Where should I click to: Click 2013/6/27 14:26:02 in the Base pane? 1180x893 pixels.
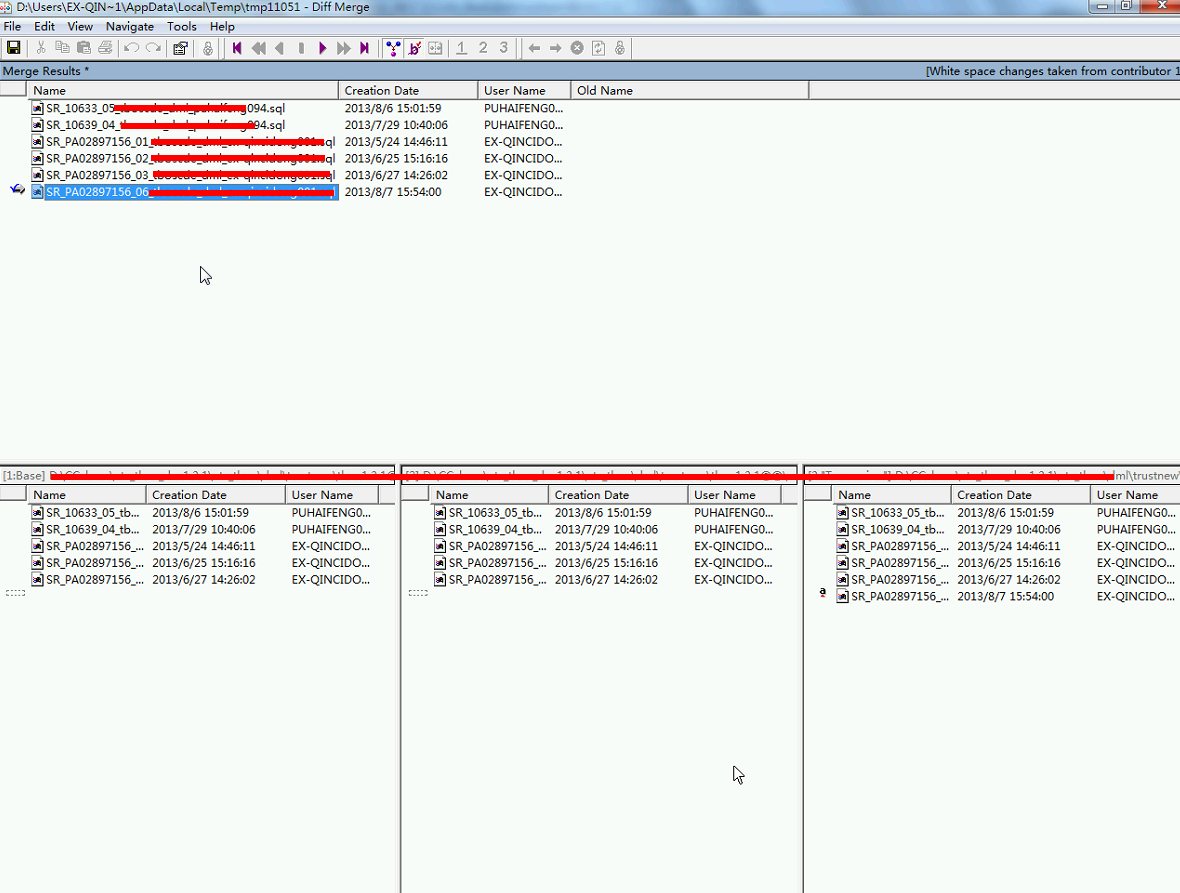(x=204, y=580)
